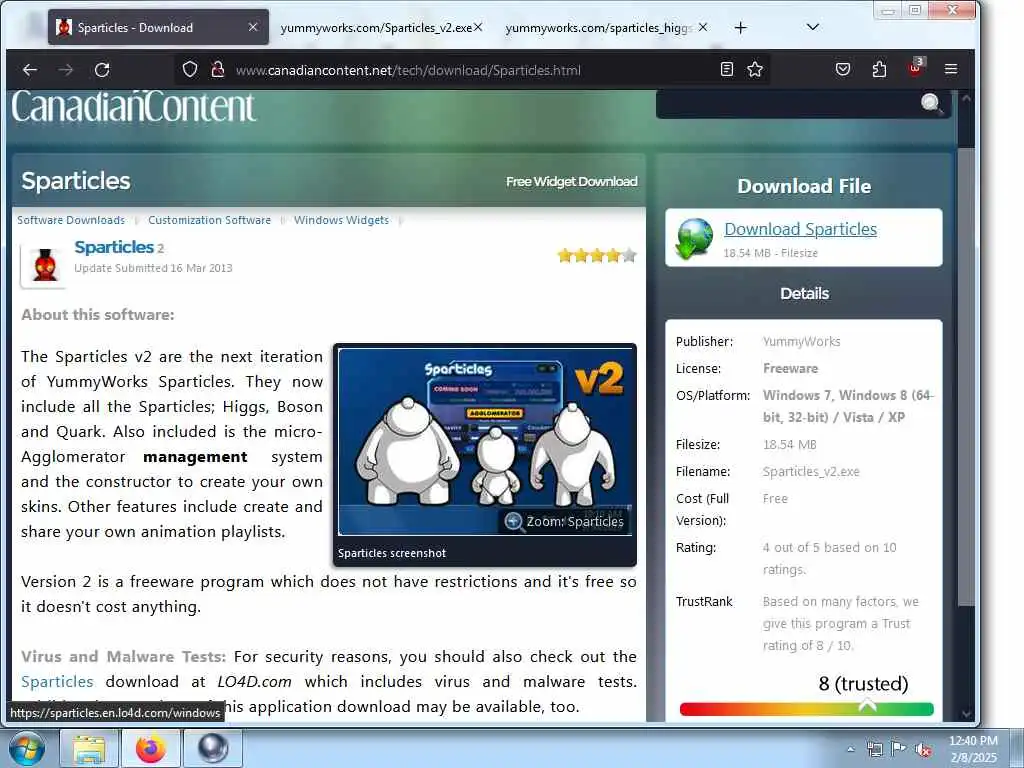Click the magnifying glass search icon
The image size is (1024, 768).
(x=931, y=103)
